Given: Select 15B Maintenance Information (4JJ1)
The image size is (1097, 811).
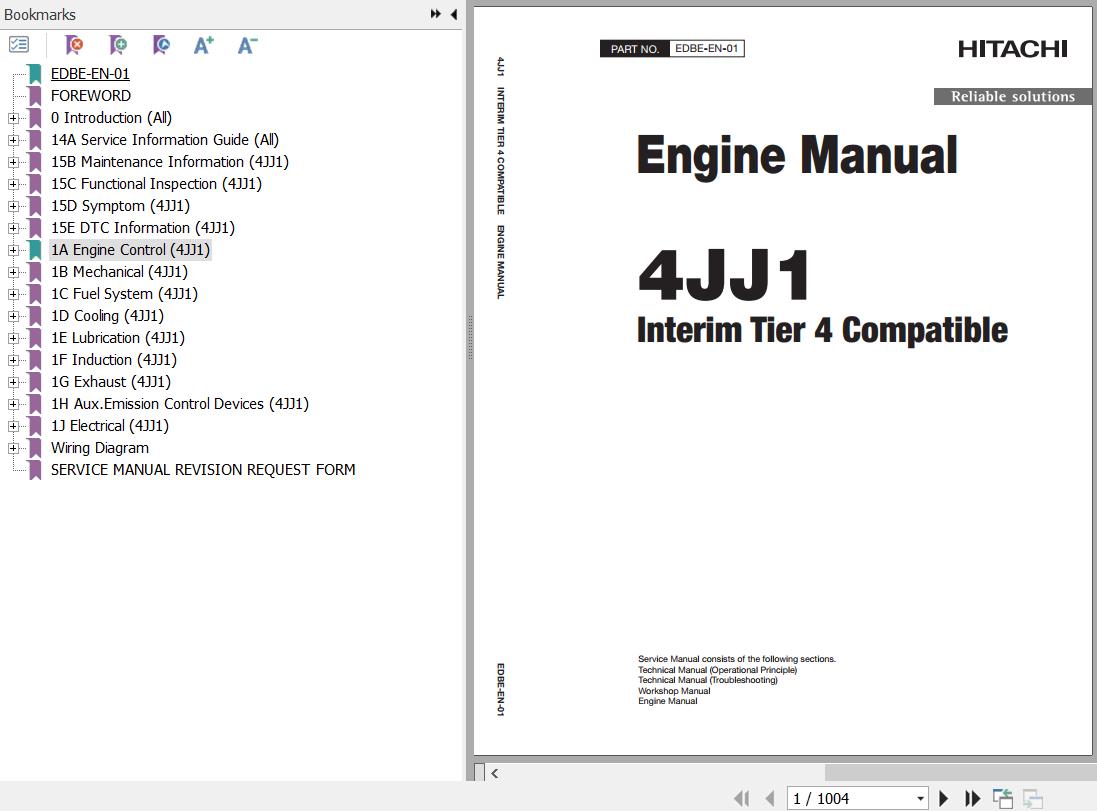Looking at the screenshot, I should (170, 162).
